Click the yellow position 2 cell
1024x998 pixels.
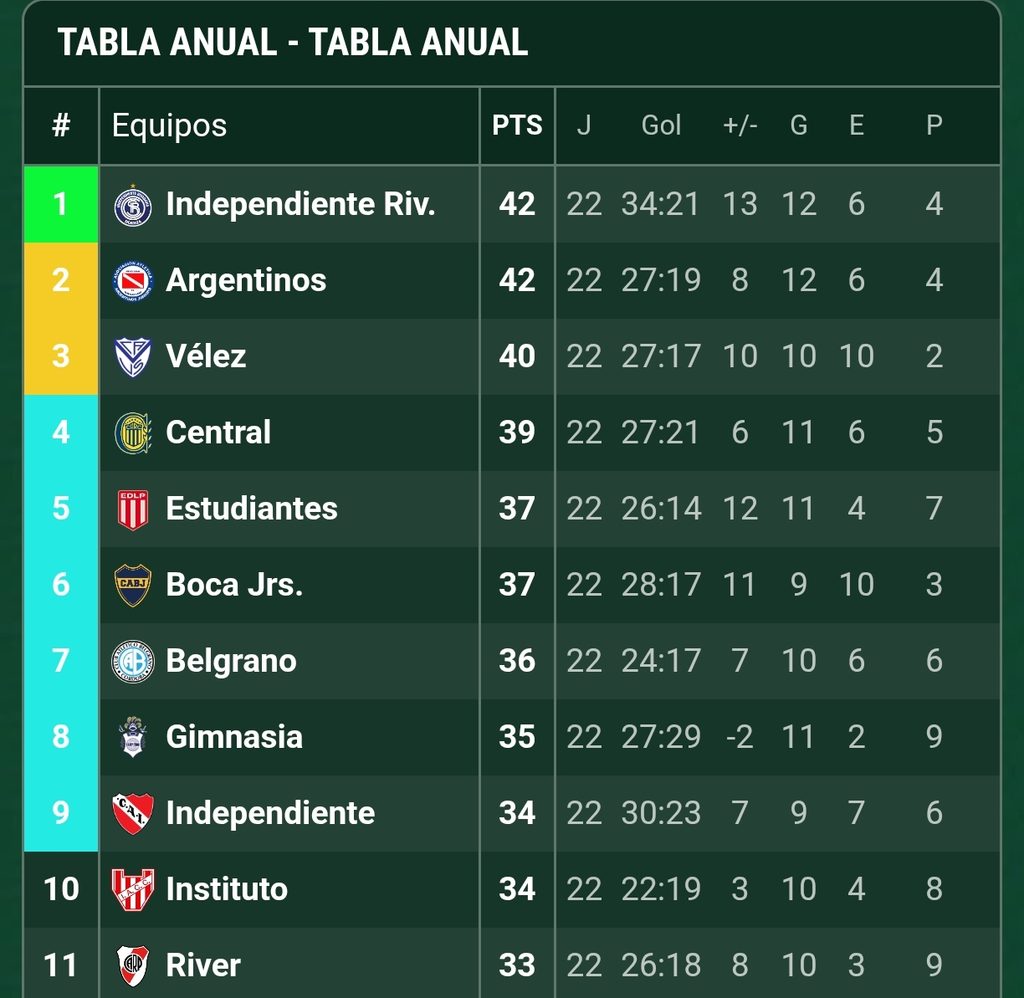(61, 280)
